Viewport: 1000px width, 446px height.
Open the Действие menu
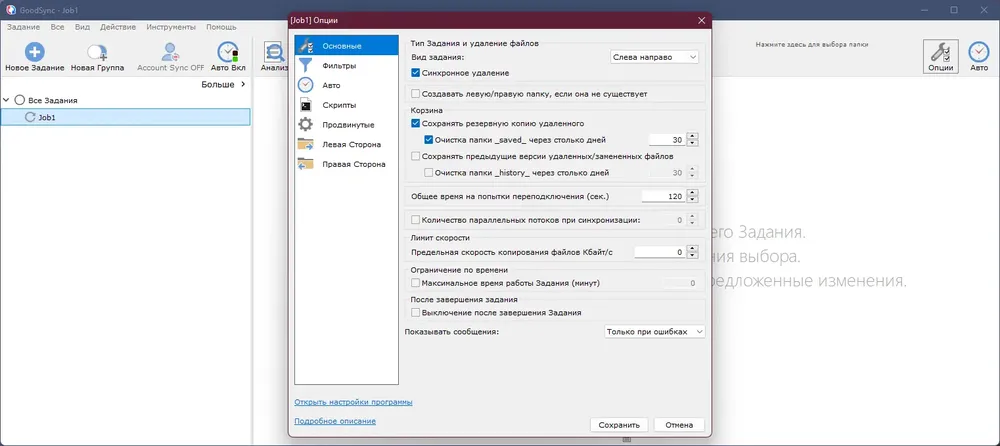pos(118,27)
